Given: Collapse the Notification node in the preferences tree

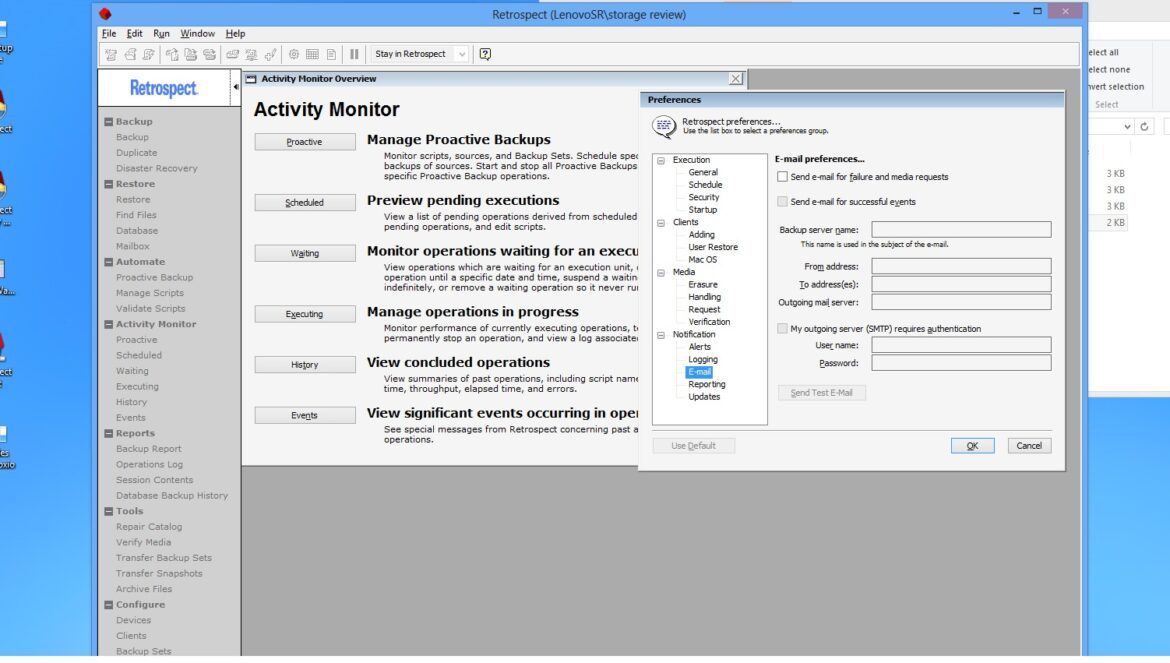Looking at the screenshot, I should tap(661, 336).
